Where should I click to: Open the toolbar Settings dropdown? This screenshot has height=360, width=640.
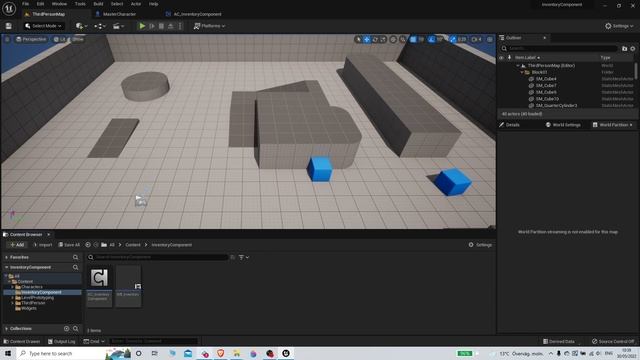pos(619,26)
